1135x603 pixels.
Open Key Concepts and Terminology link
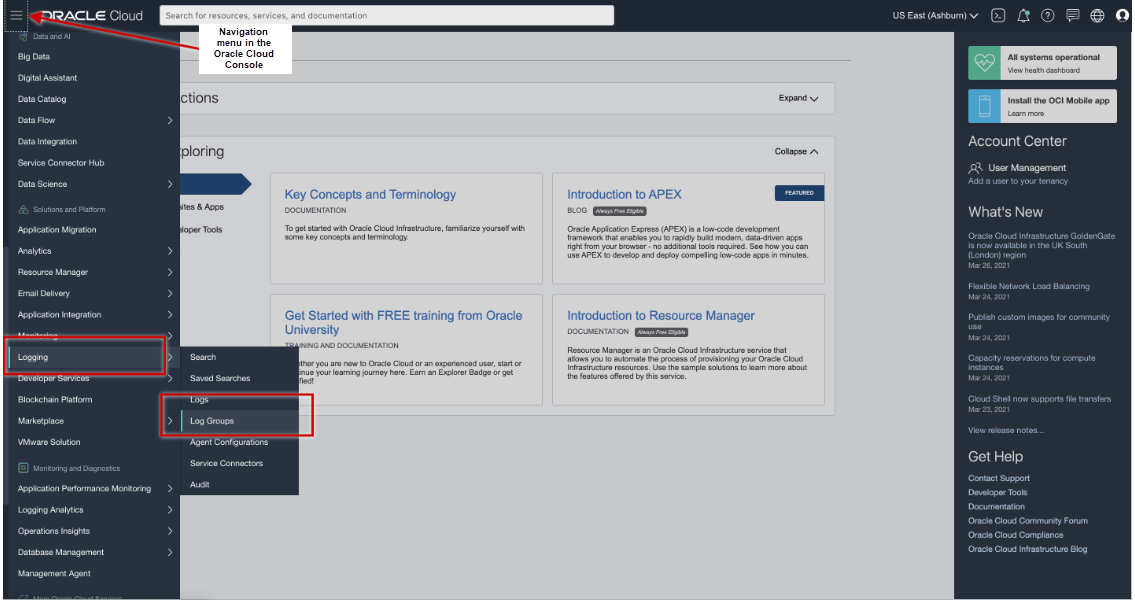(371, 194)
